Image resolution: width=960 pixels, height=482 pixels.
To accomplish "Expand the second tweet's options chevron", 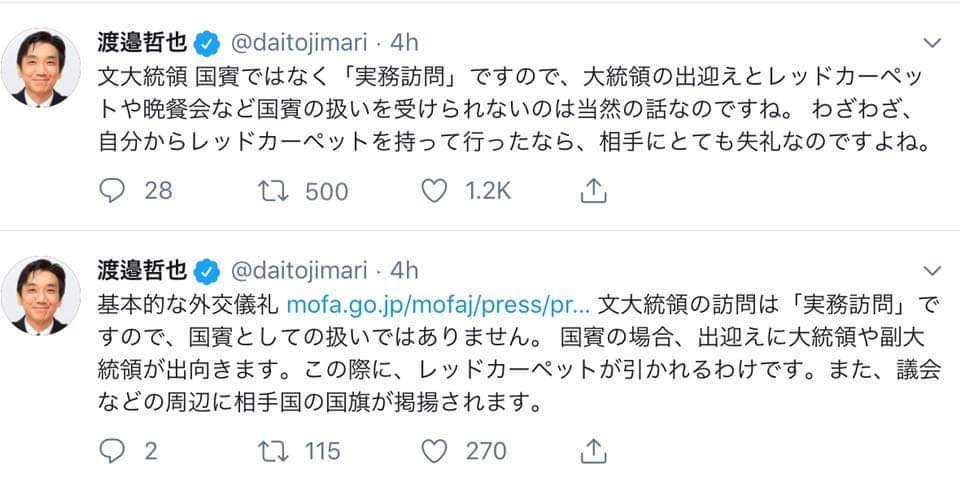I will point(930,270).
